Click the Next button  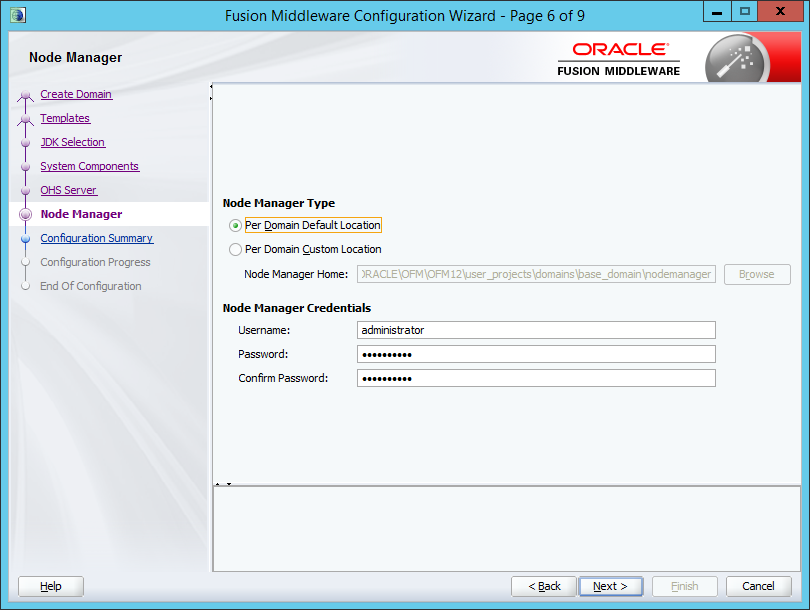point(610,586)
